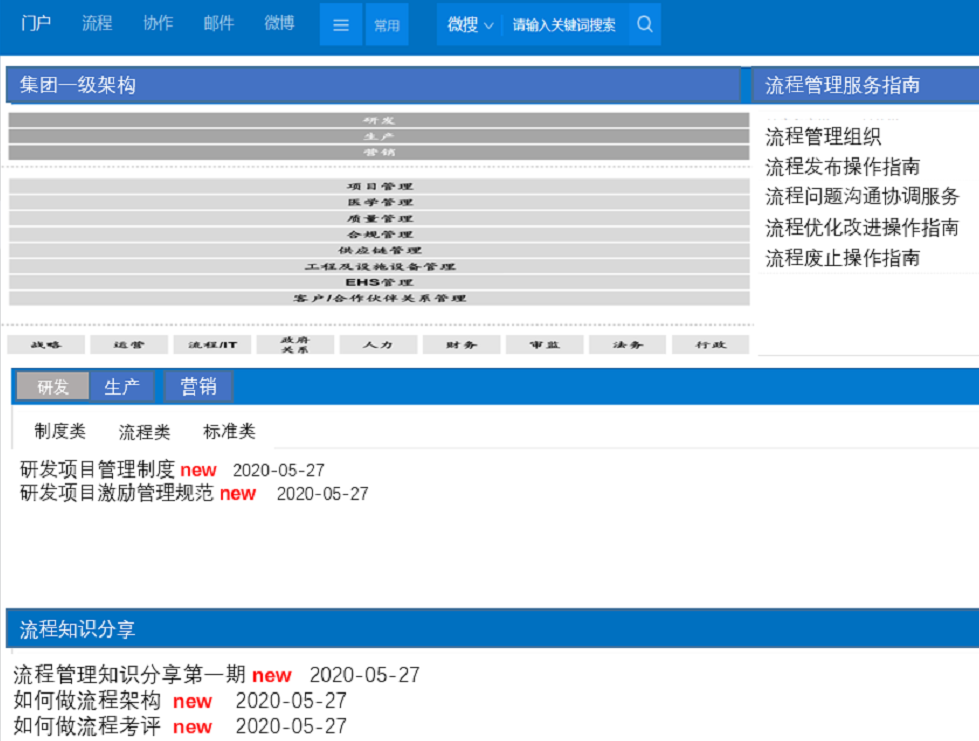Select the 标准类 sub-tab

pos(229,432)
